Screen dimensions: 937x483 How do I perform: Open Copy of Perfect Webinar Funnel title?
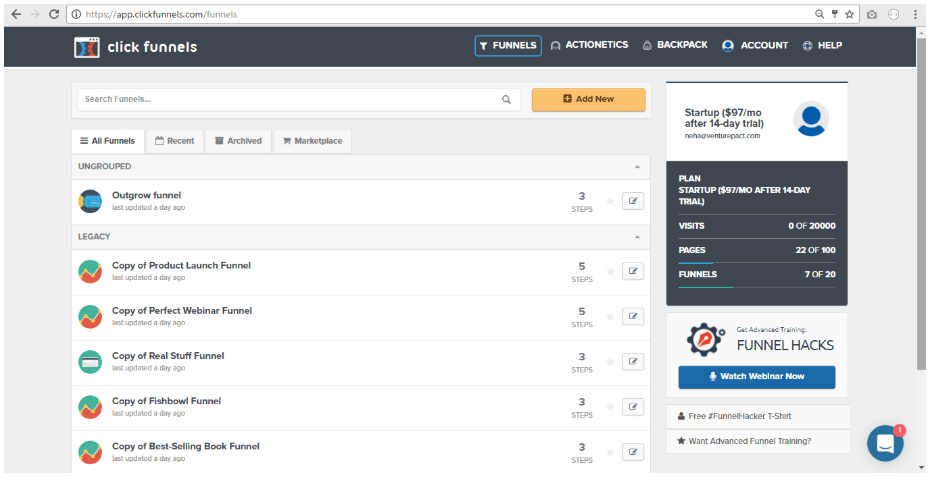182,311
